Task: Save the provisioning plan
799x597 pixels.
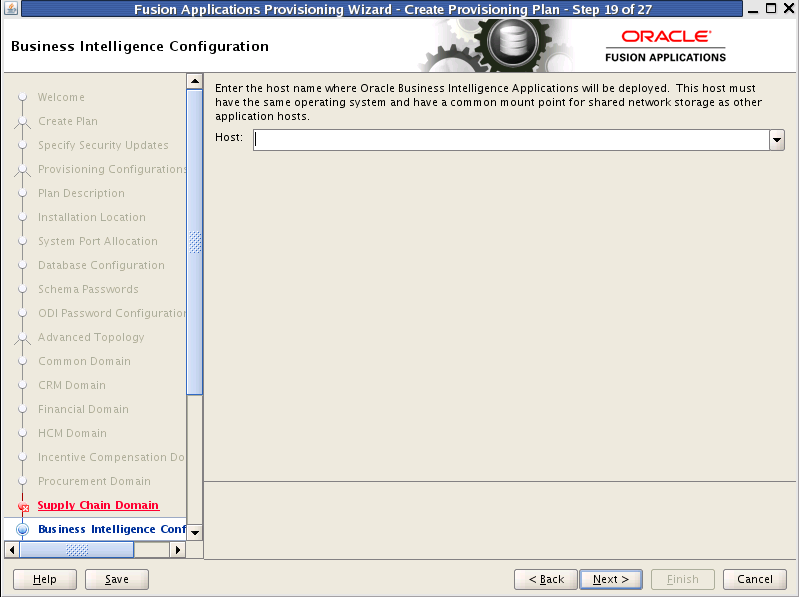Action: click(117, 579)
